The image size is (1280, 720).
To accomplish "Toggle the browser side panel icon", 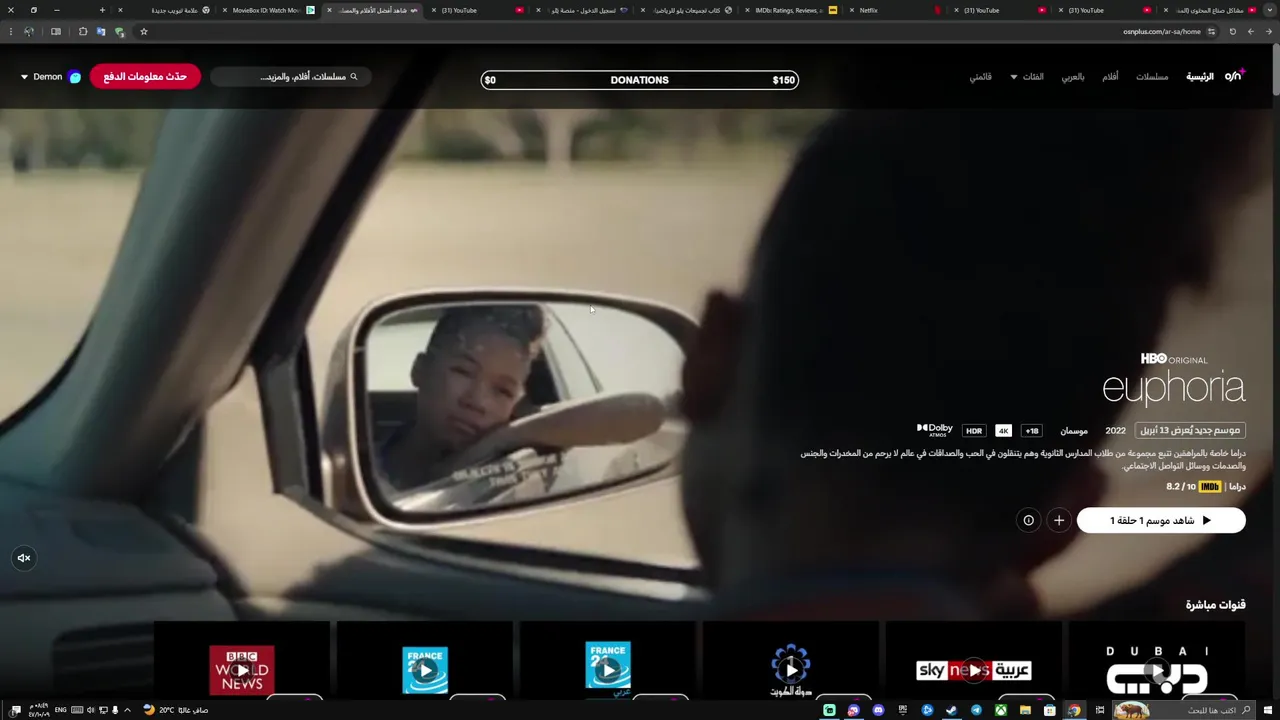I will point(55,31).
